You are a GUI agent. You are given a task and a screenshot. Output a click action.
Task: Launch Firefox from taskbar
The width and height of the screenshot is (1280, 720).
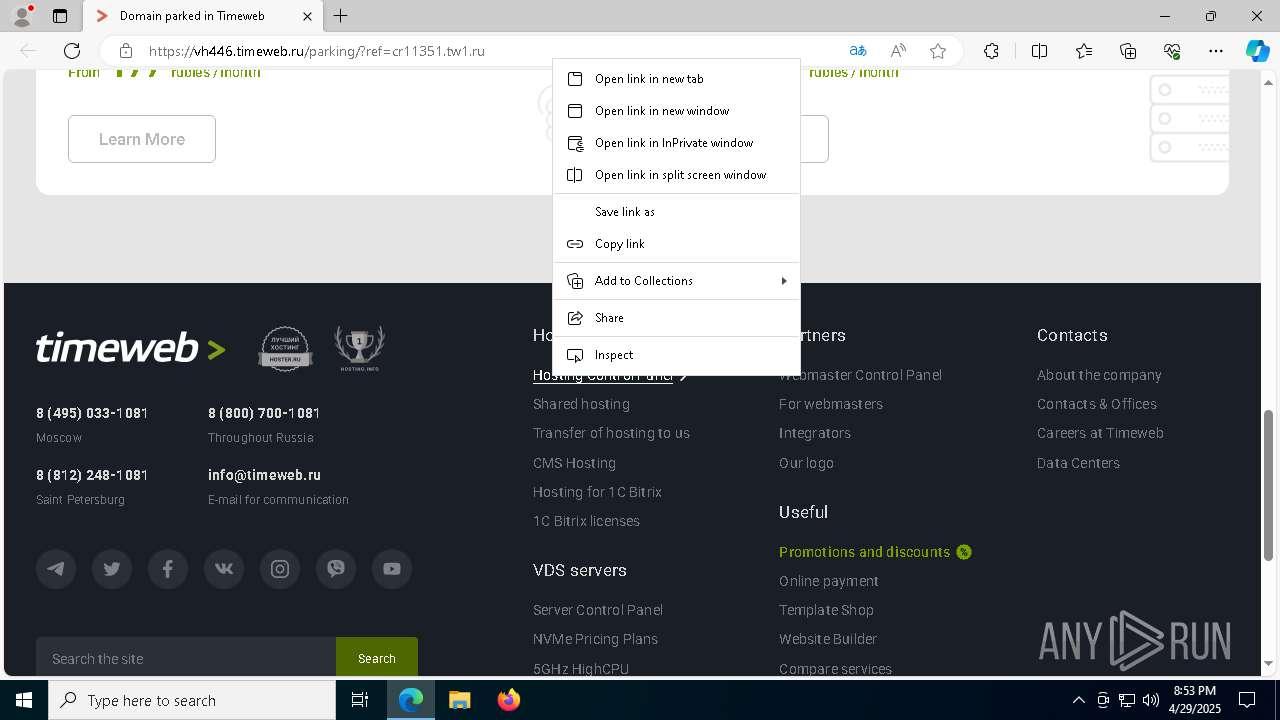click(508, 700)
